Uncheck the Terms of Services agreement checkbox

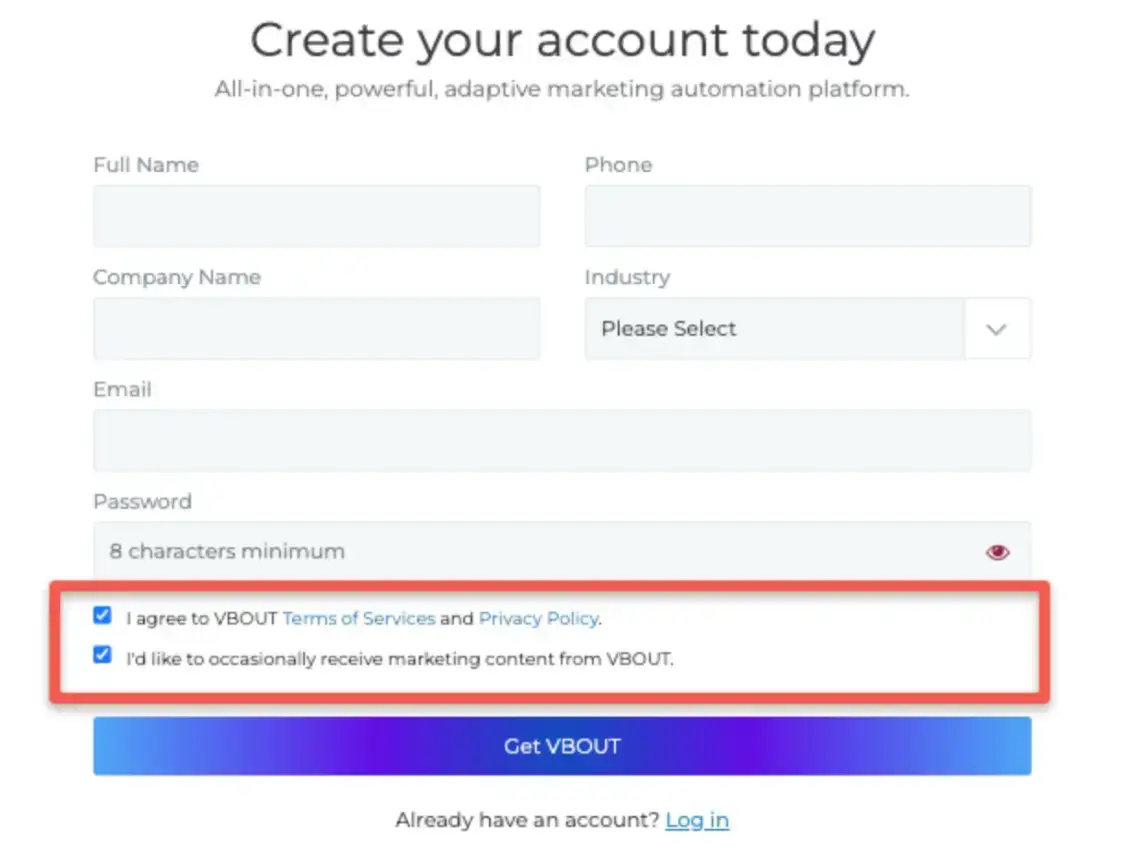pyautogui.click(x=102, y=615)
